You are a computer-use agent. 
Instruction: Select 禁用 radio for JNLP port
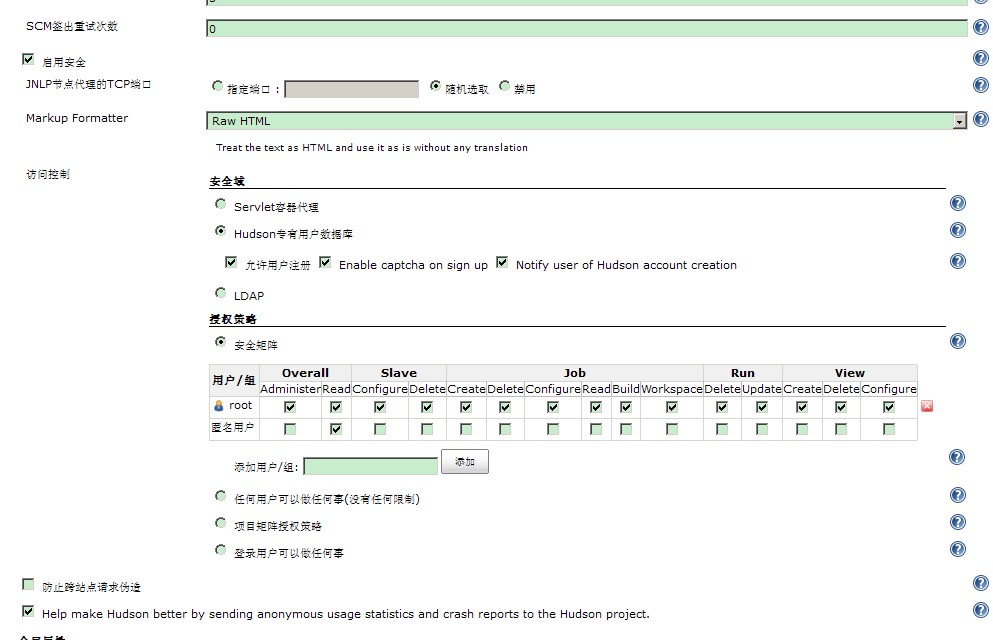[504, 85]
